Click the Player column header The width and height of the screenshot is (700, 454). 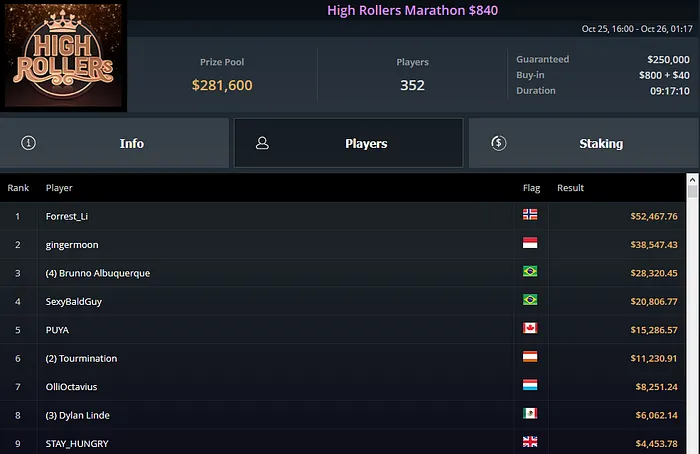[x=59, y=188]
